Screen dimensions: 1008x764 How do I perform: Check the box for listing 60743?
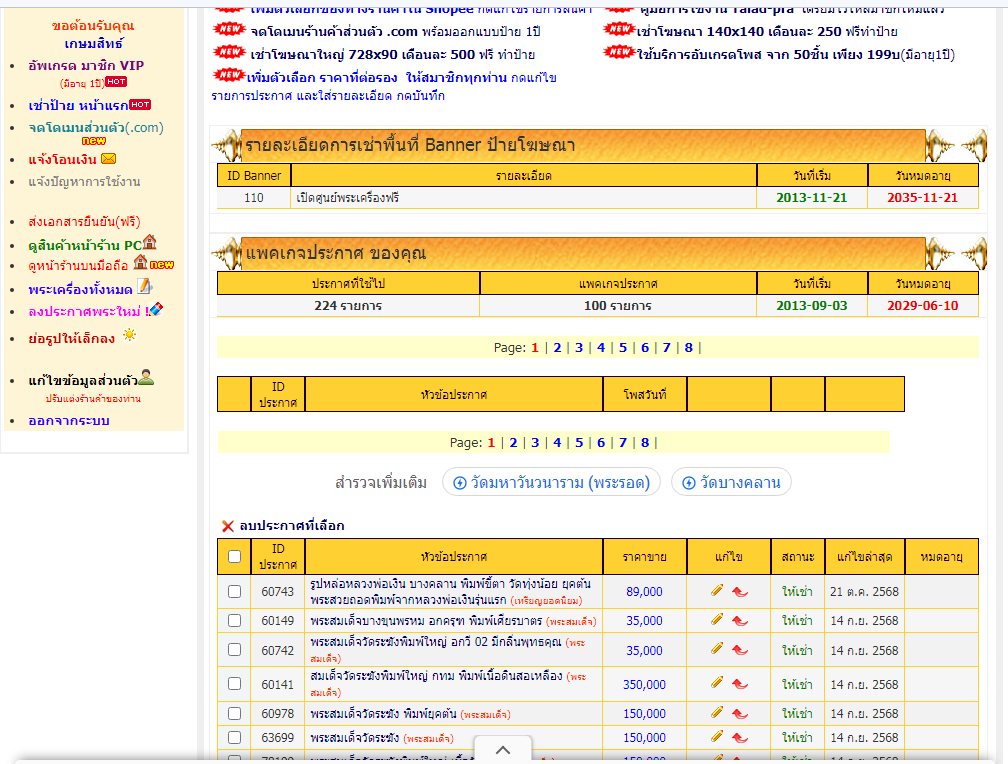pyautogui.click(x=234, y=592)
